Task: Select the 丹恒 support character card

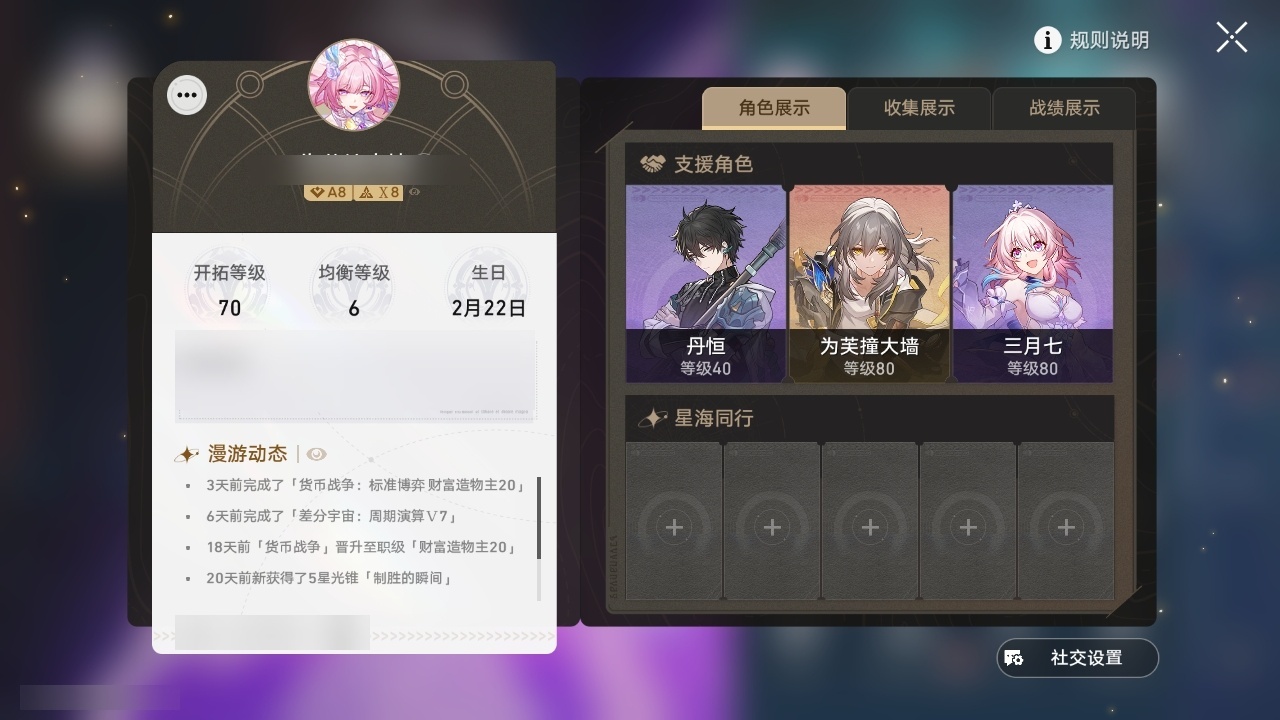Action: pos(706,283)
